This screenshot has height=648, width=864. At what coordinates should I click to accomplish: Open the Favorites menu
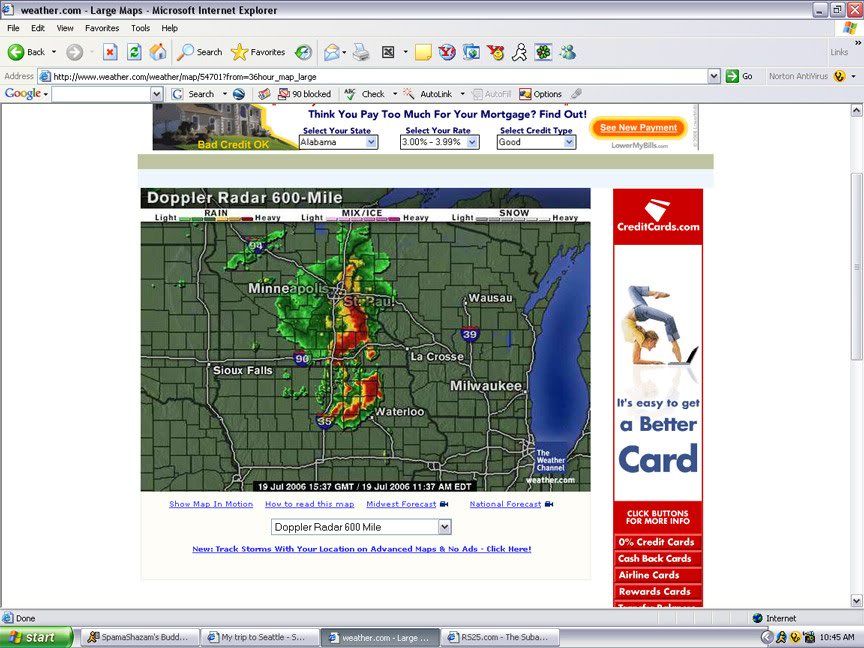pyautogui.click(x=102, y=28)
